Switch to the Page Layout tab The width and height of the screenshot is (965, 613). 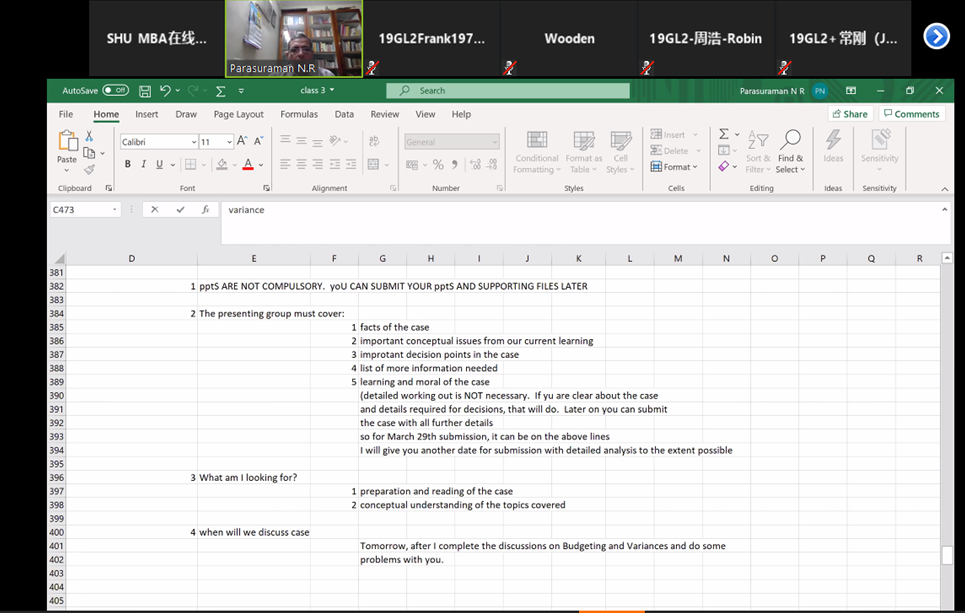pos(239,114)
